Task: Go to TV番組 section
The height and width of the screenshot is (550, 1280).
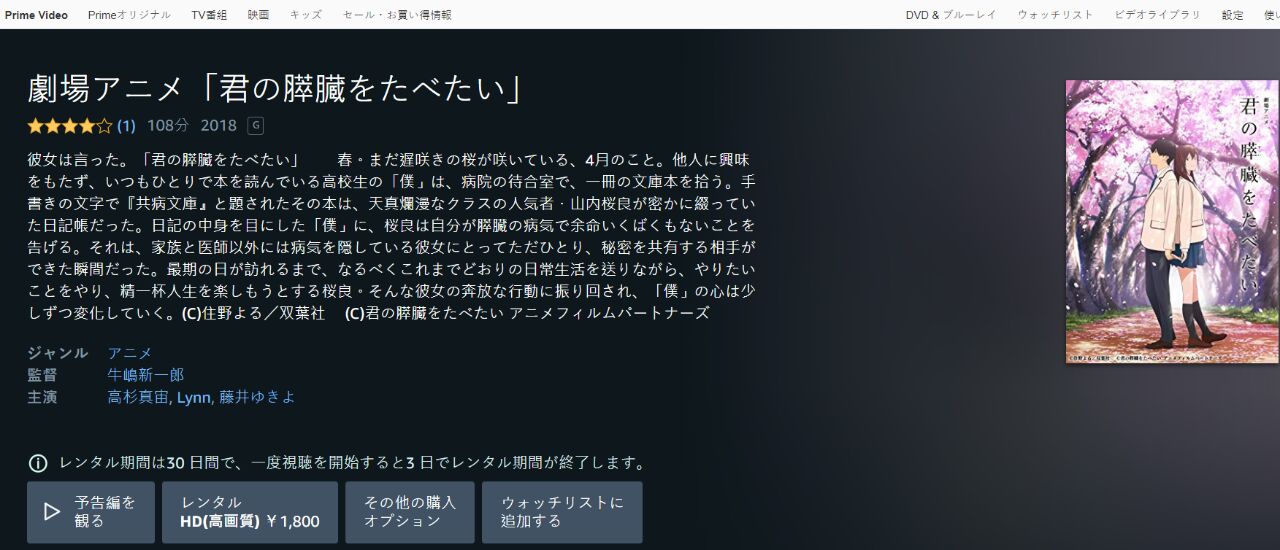Action: click(x=209, y=15)
